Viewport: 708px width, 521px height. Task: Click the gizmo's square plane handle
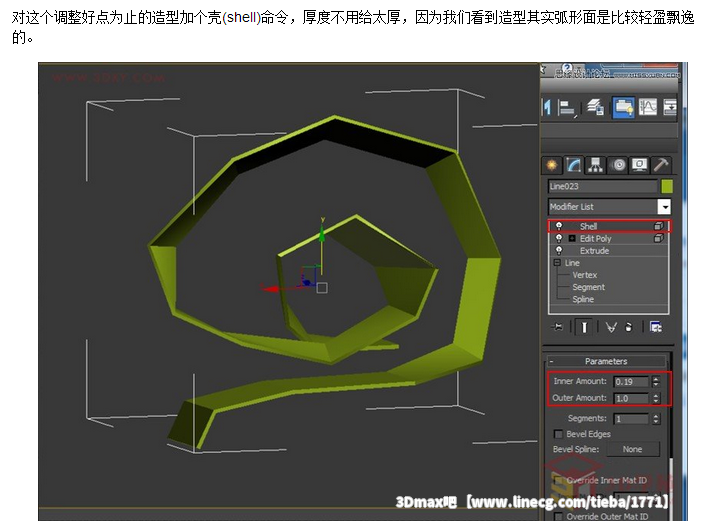tap(322, 288)
